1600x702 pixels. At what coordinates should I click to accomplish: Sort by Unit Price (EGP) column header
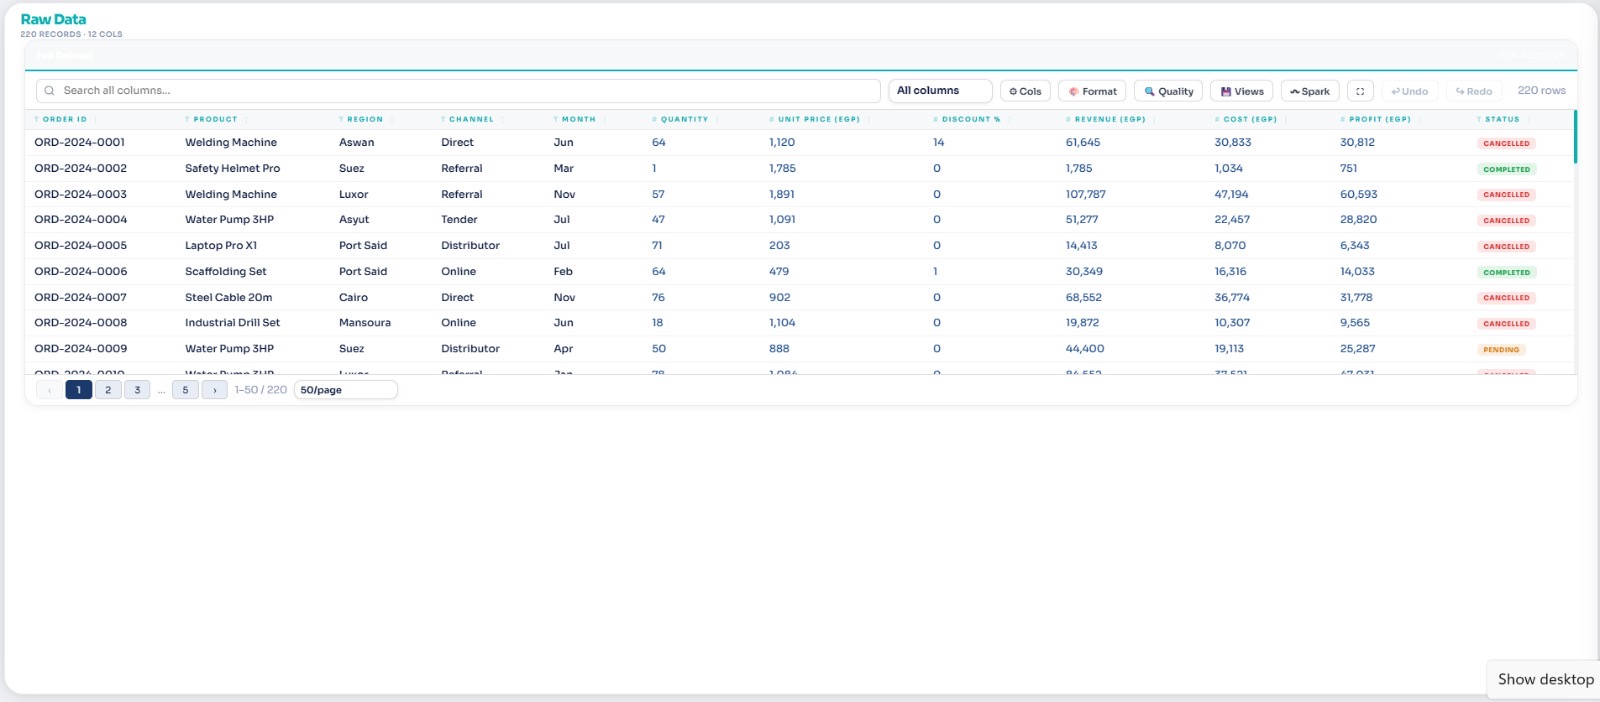pyautogui.click(x=819, y=119)
